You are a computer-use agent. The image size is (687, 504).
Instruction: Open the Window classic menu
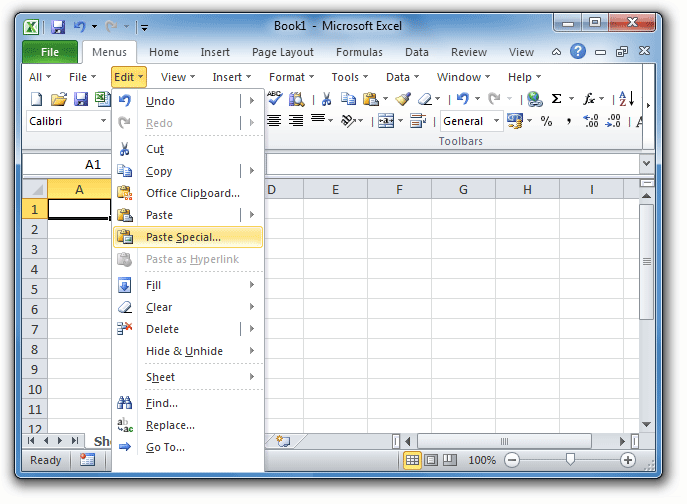tap(463, 77)
